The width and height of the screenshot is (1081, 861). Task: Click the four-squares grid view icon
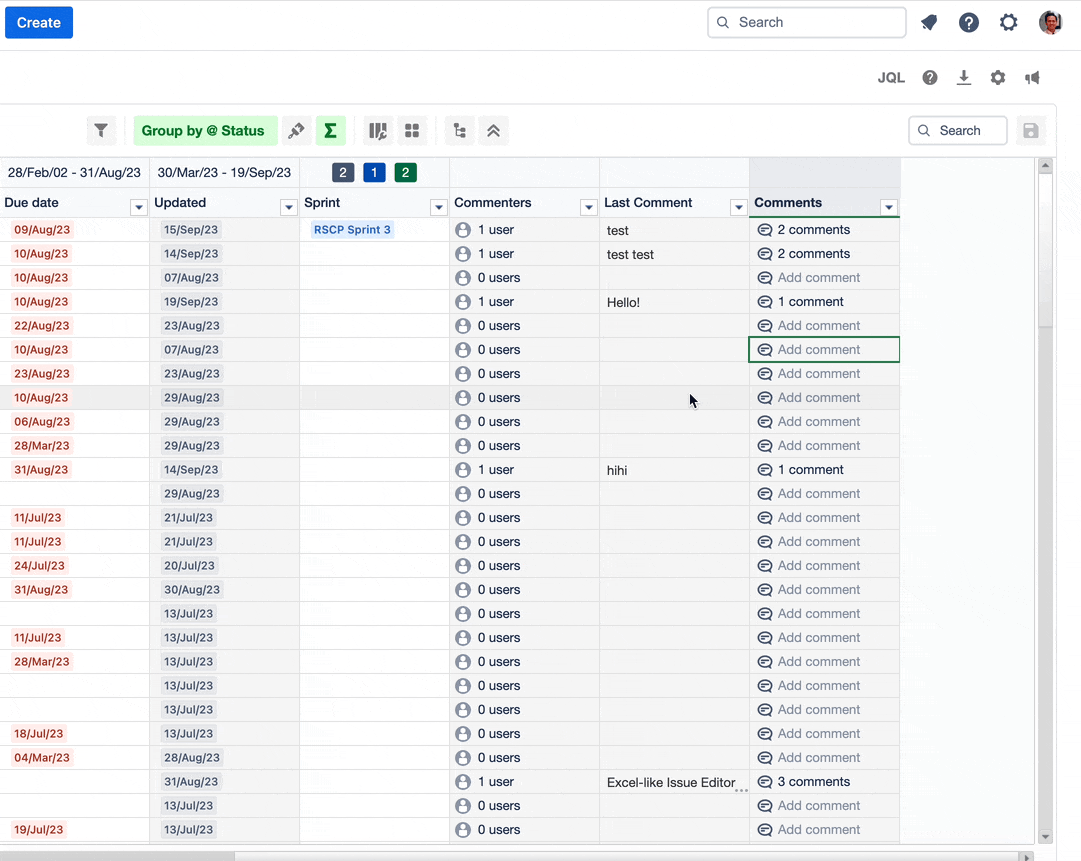(411, 131)
